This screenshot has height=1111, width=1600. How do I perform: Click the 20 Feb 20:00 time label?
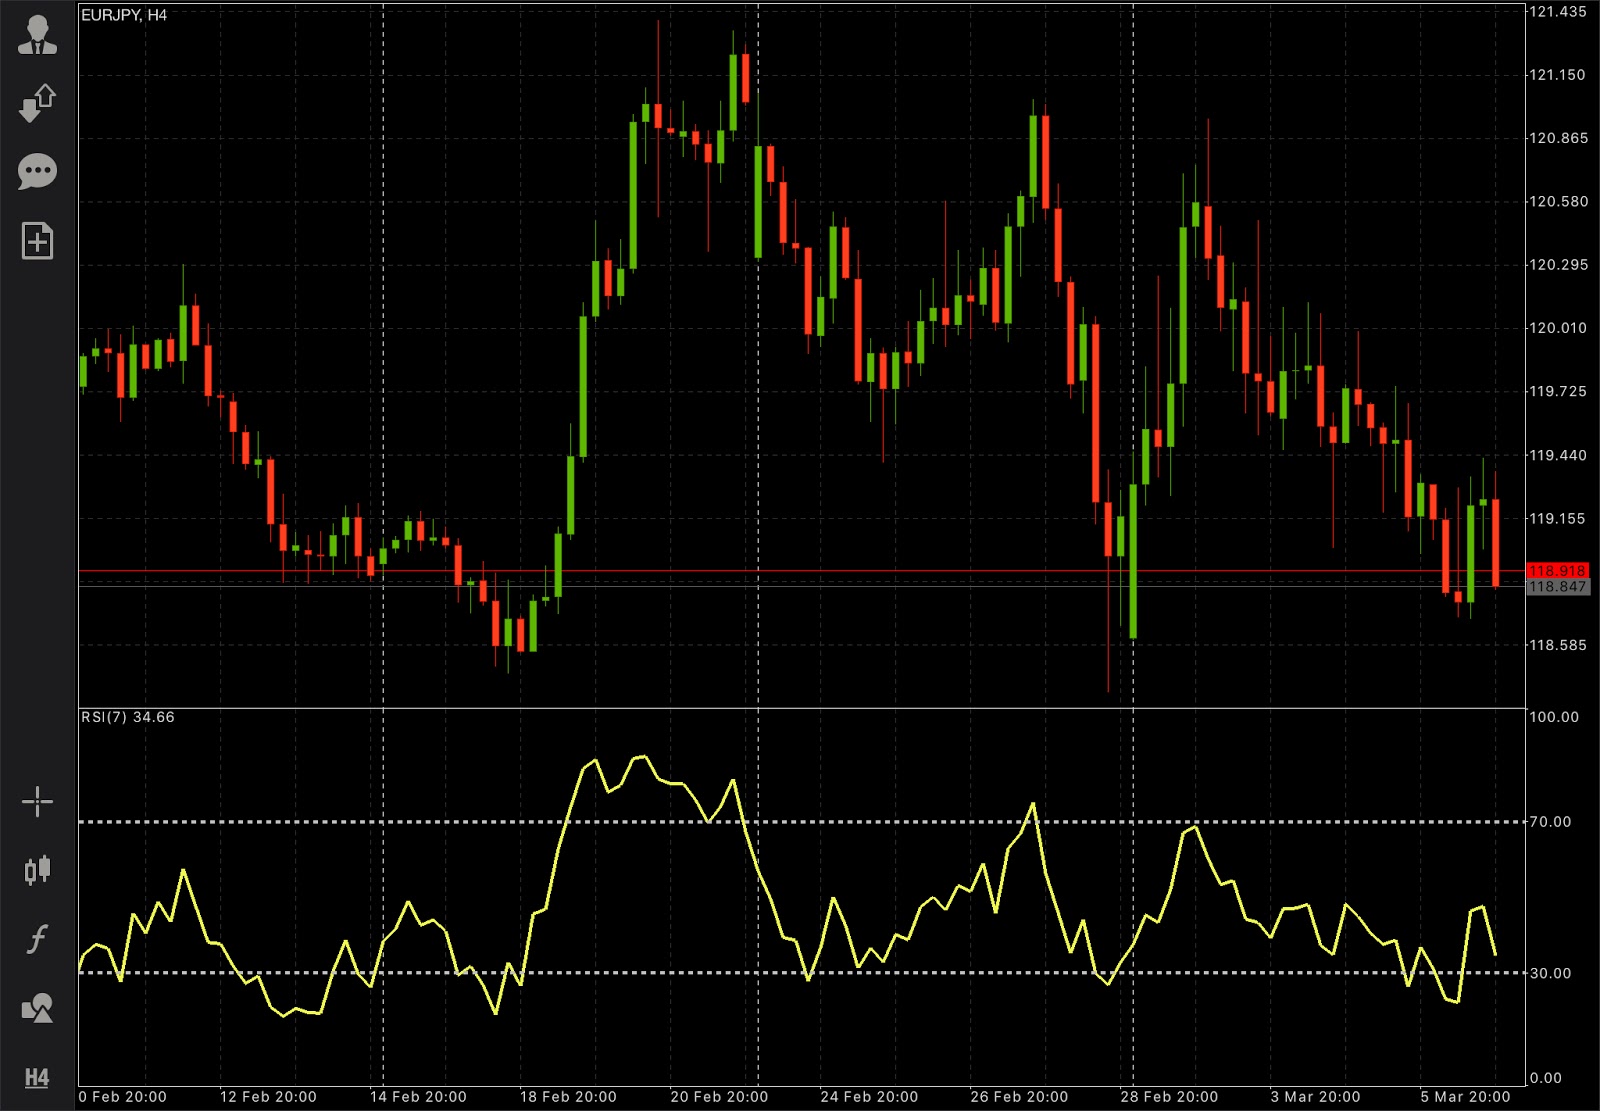(719, 1097)
